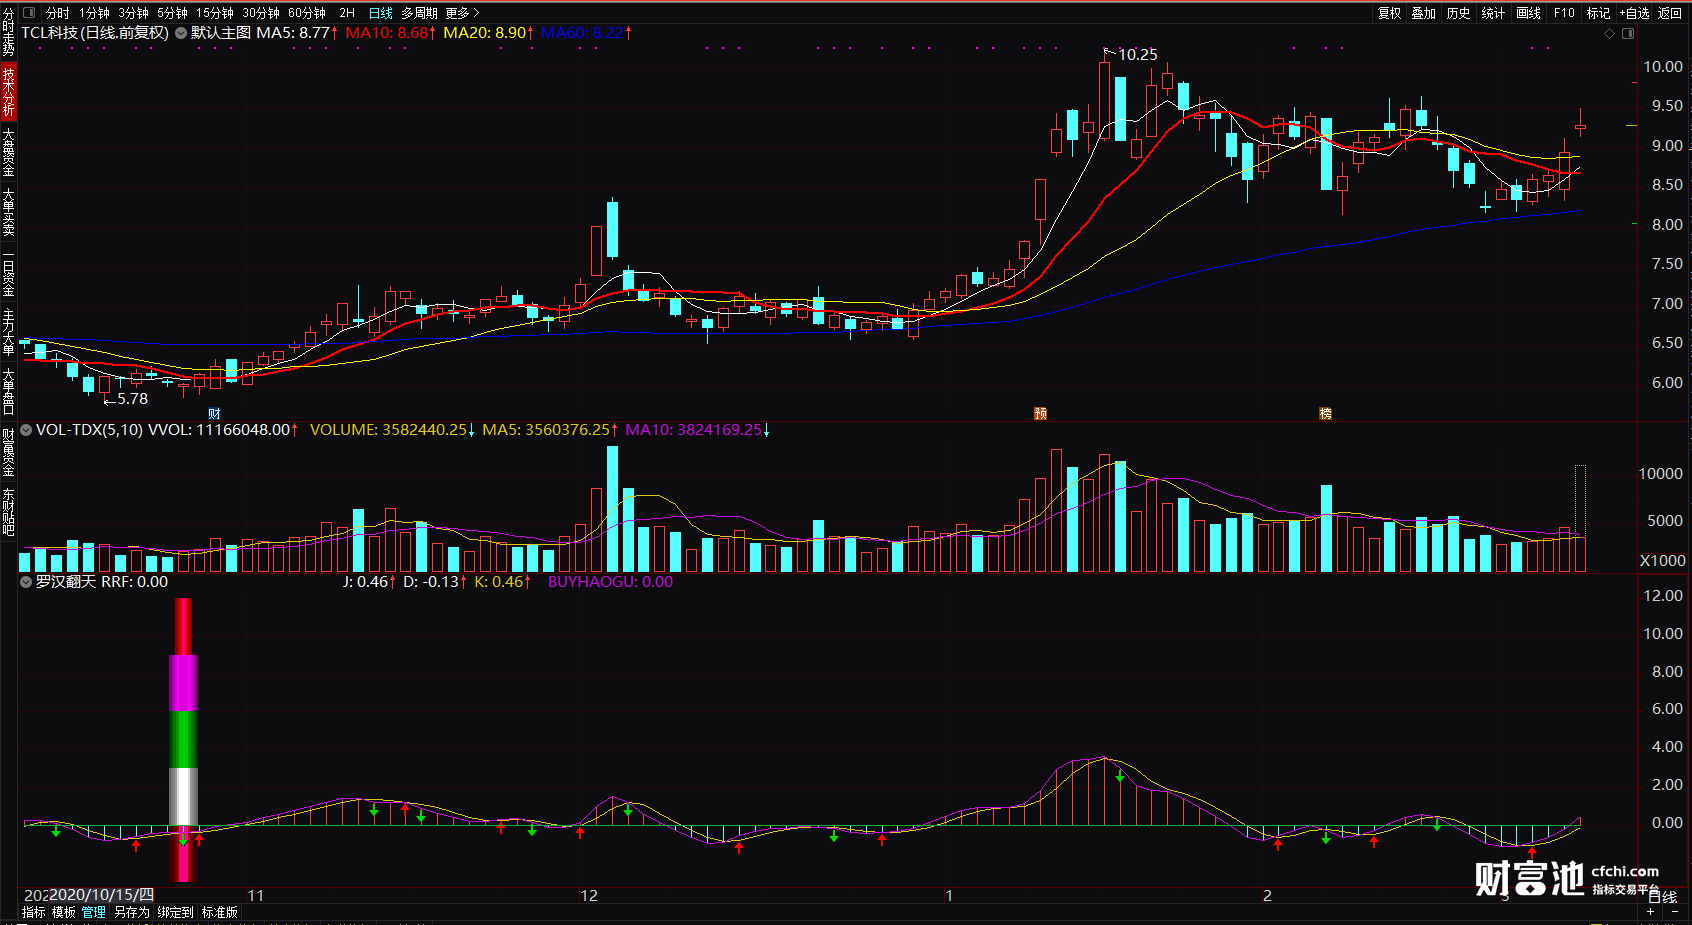Open the 多周期 multi-period view

click(x=419, y=13)
